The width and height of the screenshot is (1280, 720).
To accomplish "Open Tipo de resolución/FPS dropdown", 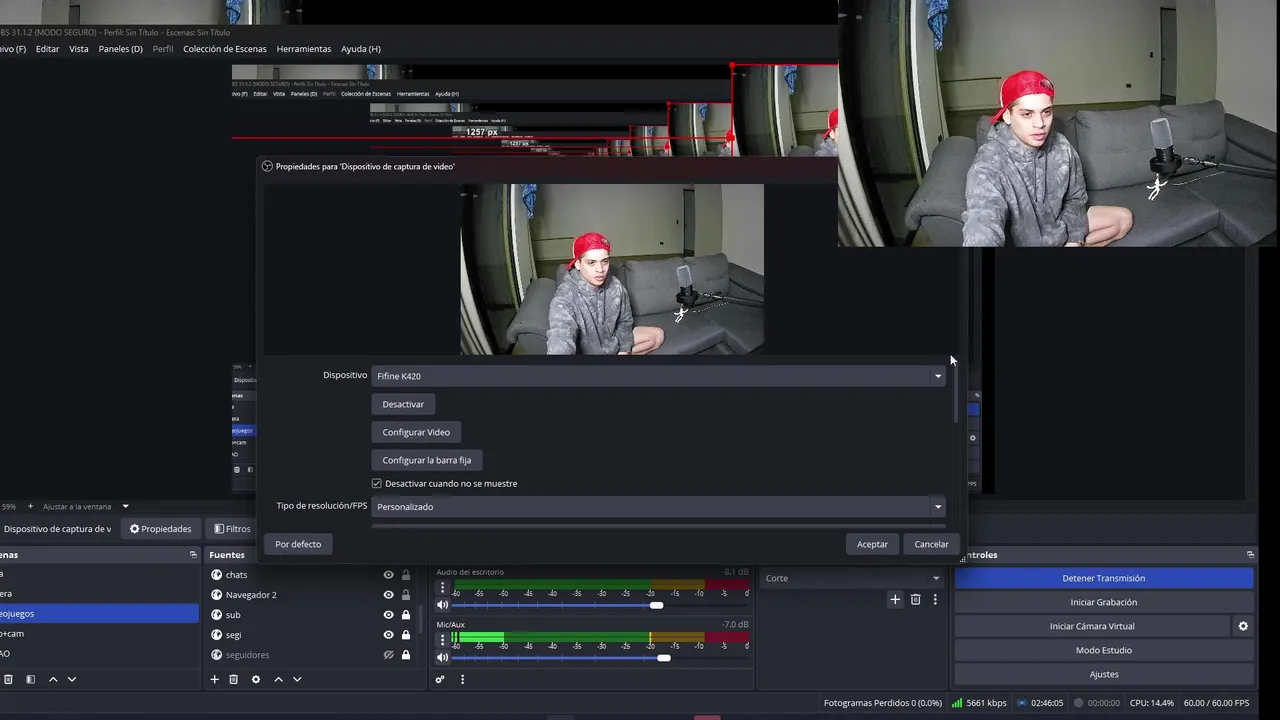I will [659, 507].
